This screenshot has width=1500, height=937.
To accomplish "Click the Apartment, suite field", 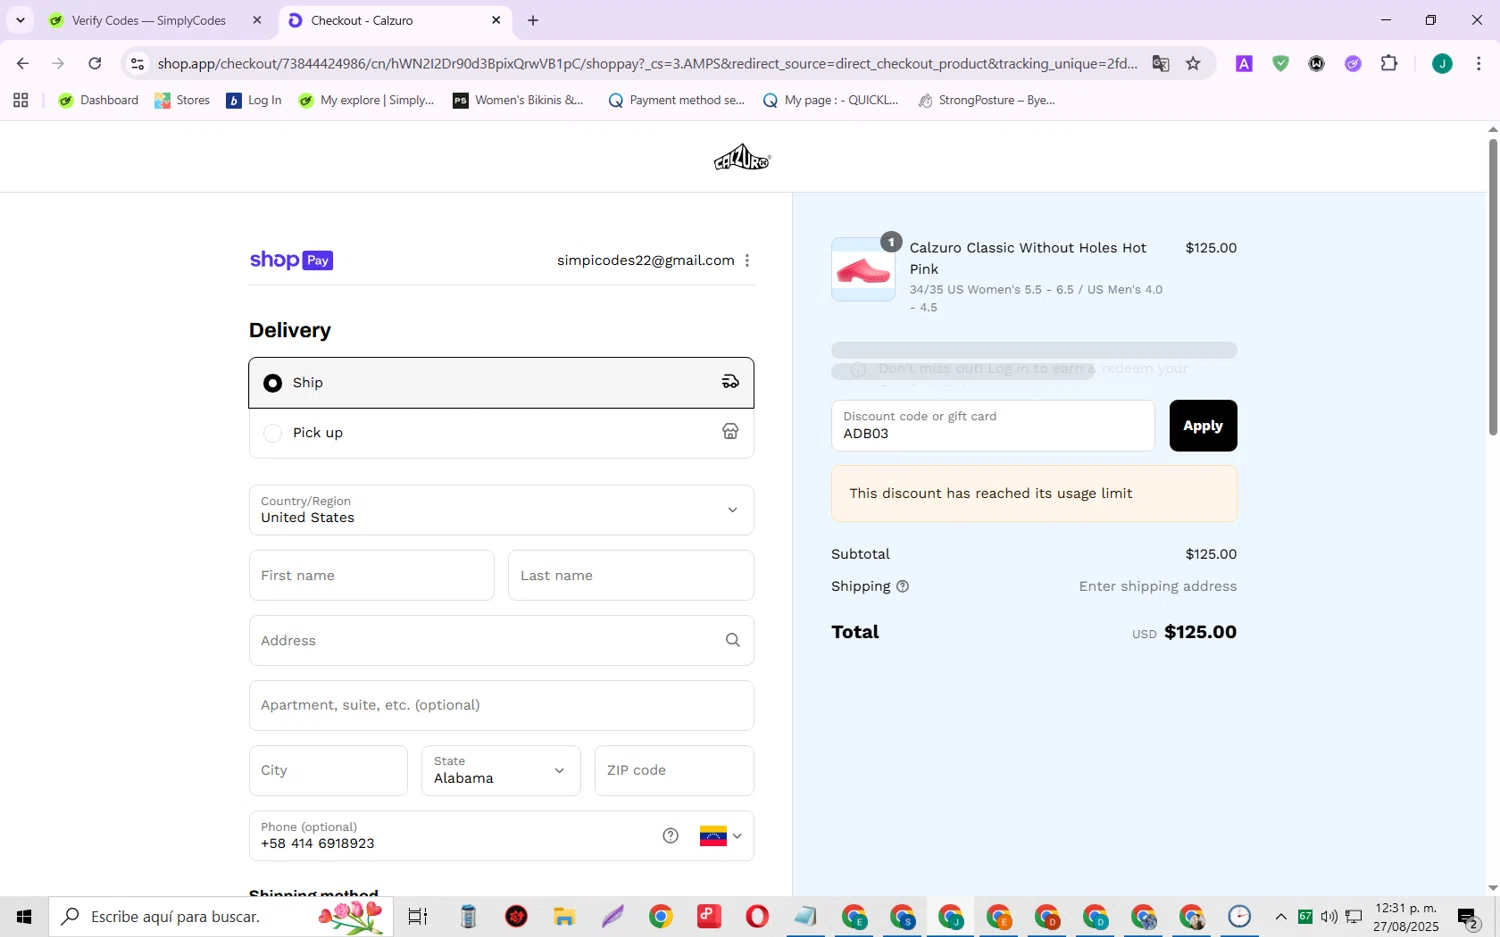I will (501, 705).
